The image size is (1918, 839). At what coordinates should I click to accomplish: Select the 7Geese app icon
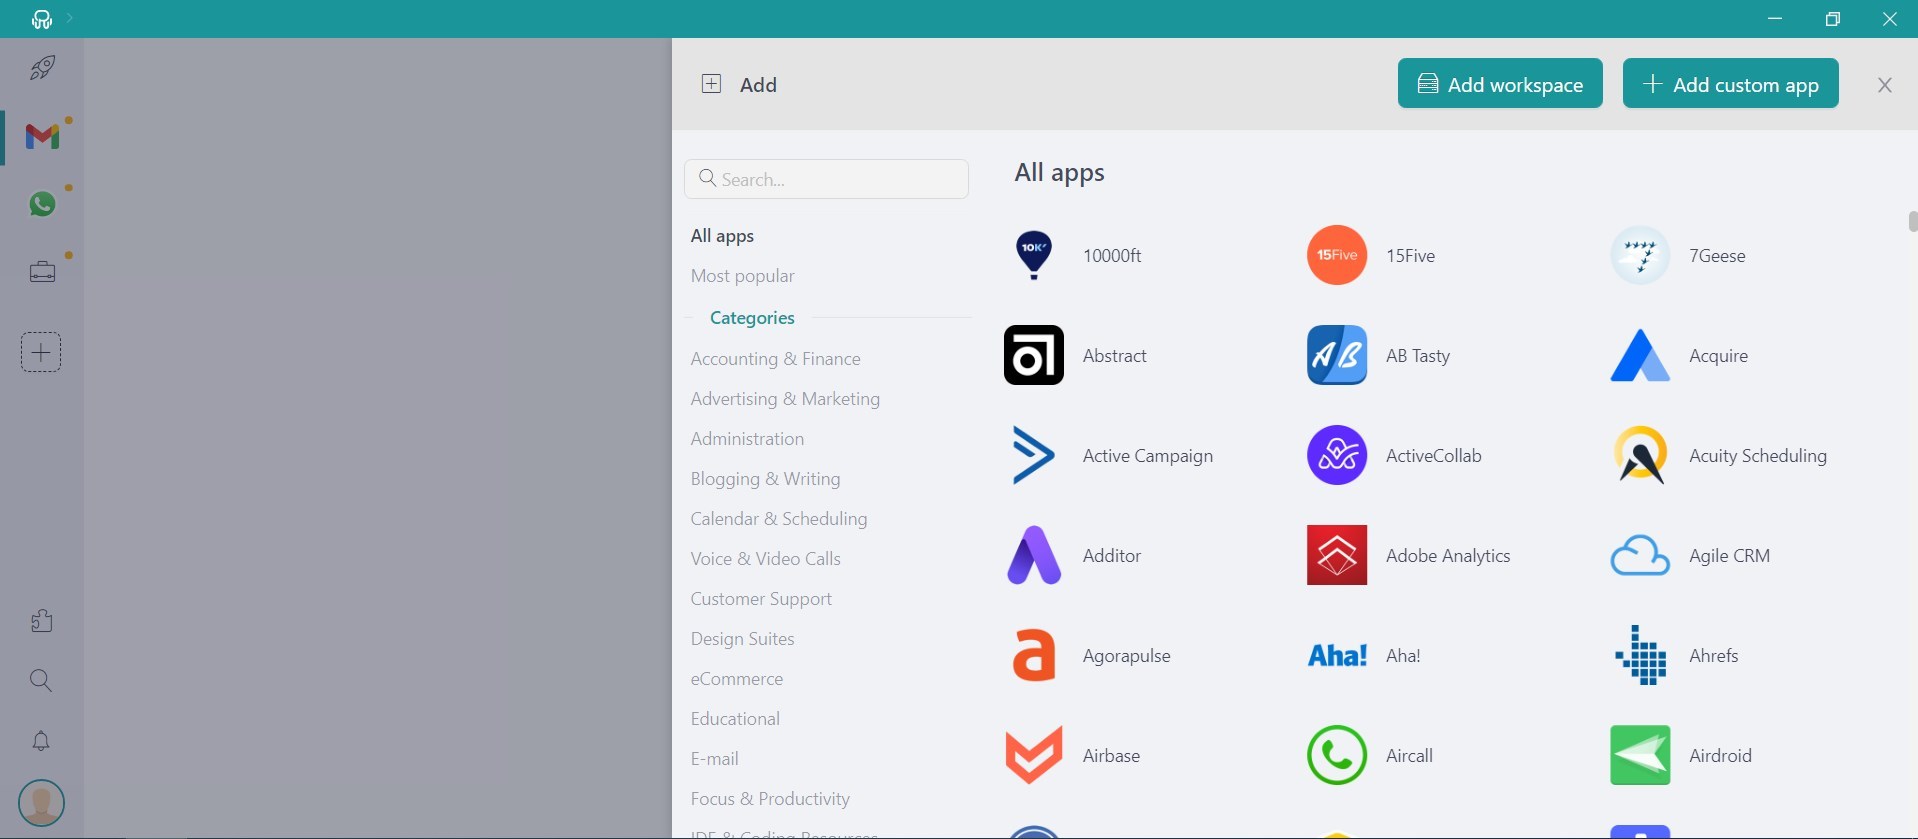coord(1640,255)
